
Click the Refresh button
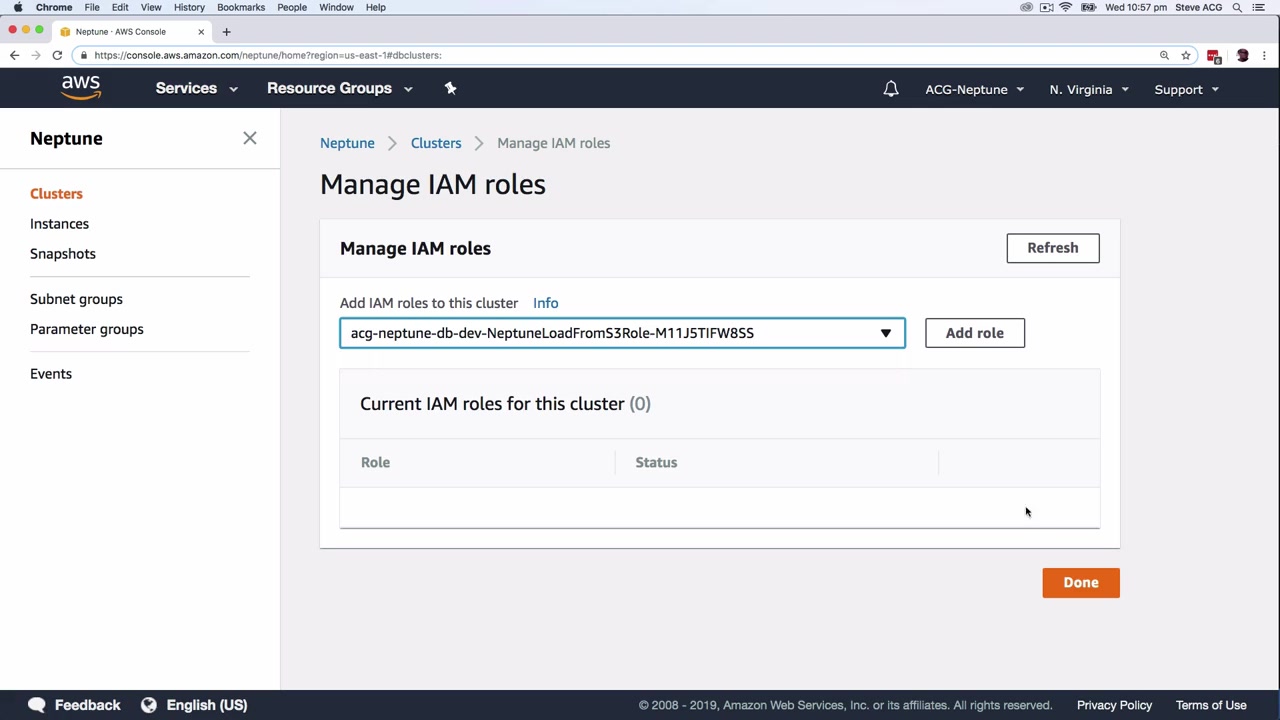click(x=1053, y=248)
